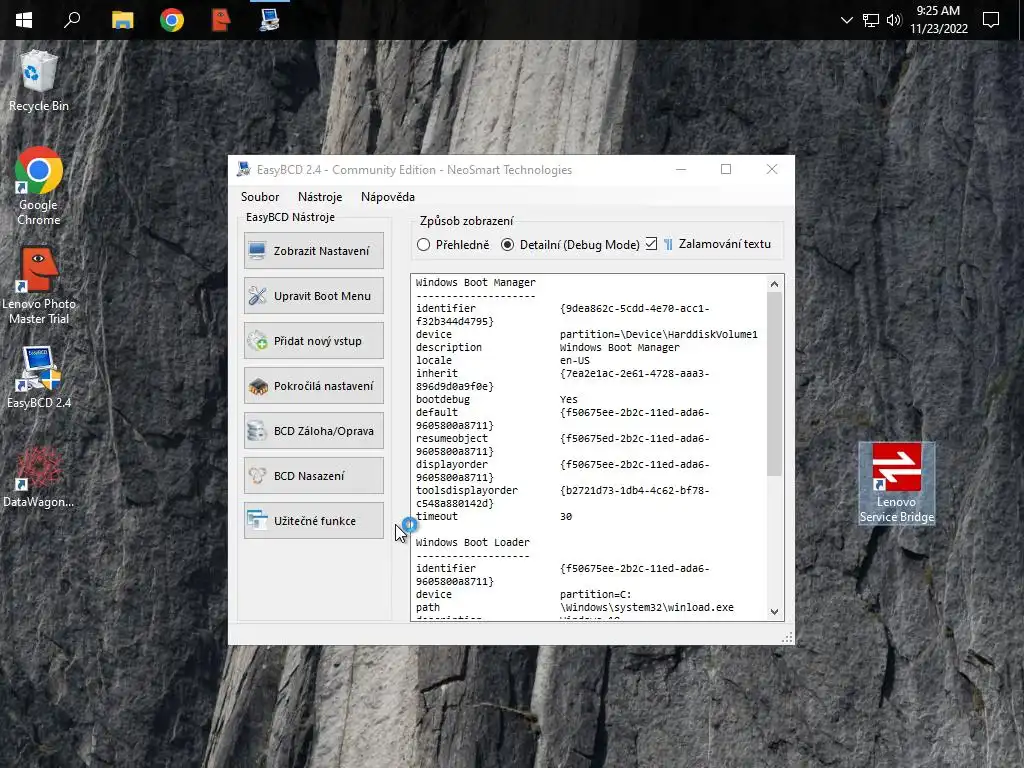Click the timeout value 30
Image resolution: width=1024 pixels, height=768 pixels.
(566, 516)
